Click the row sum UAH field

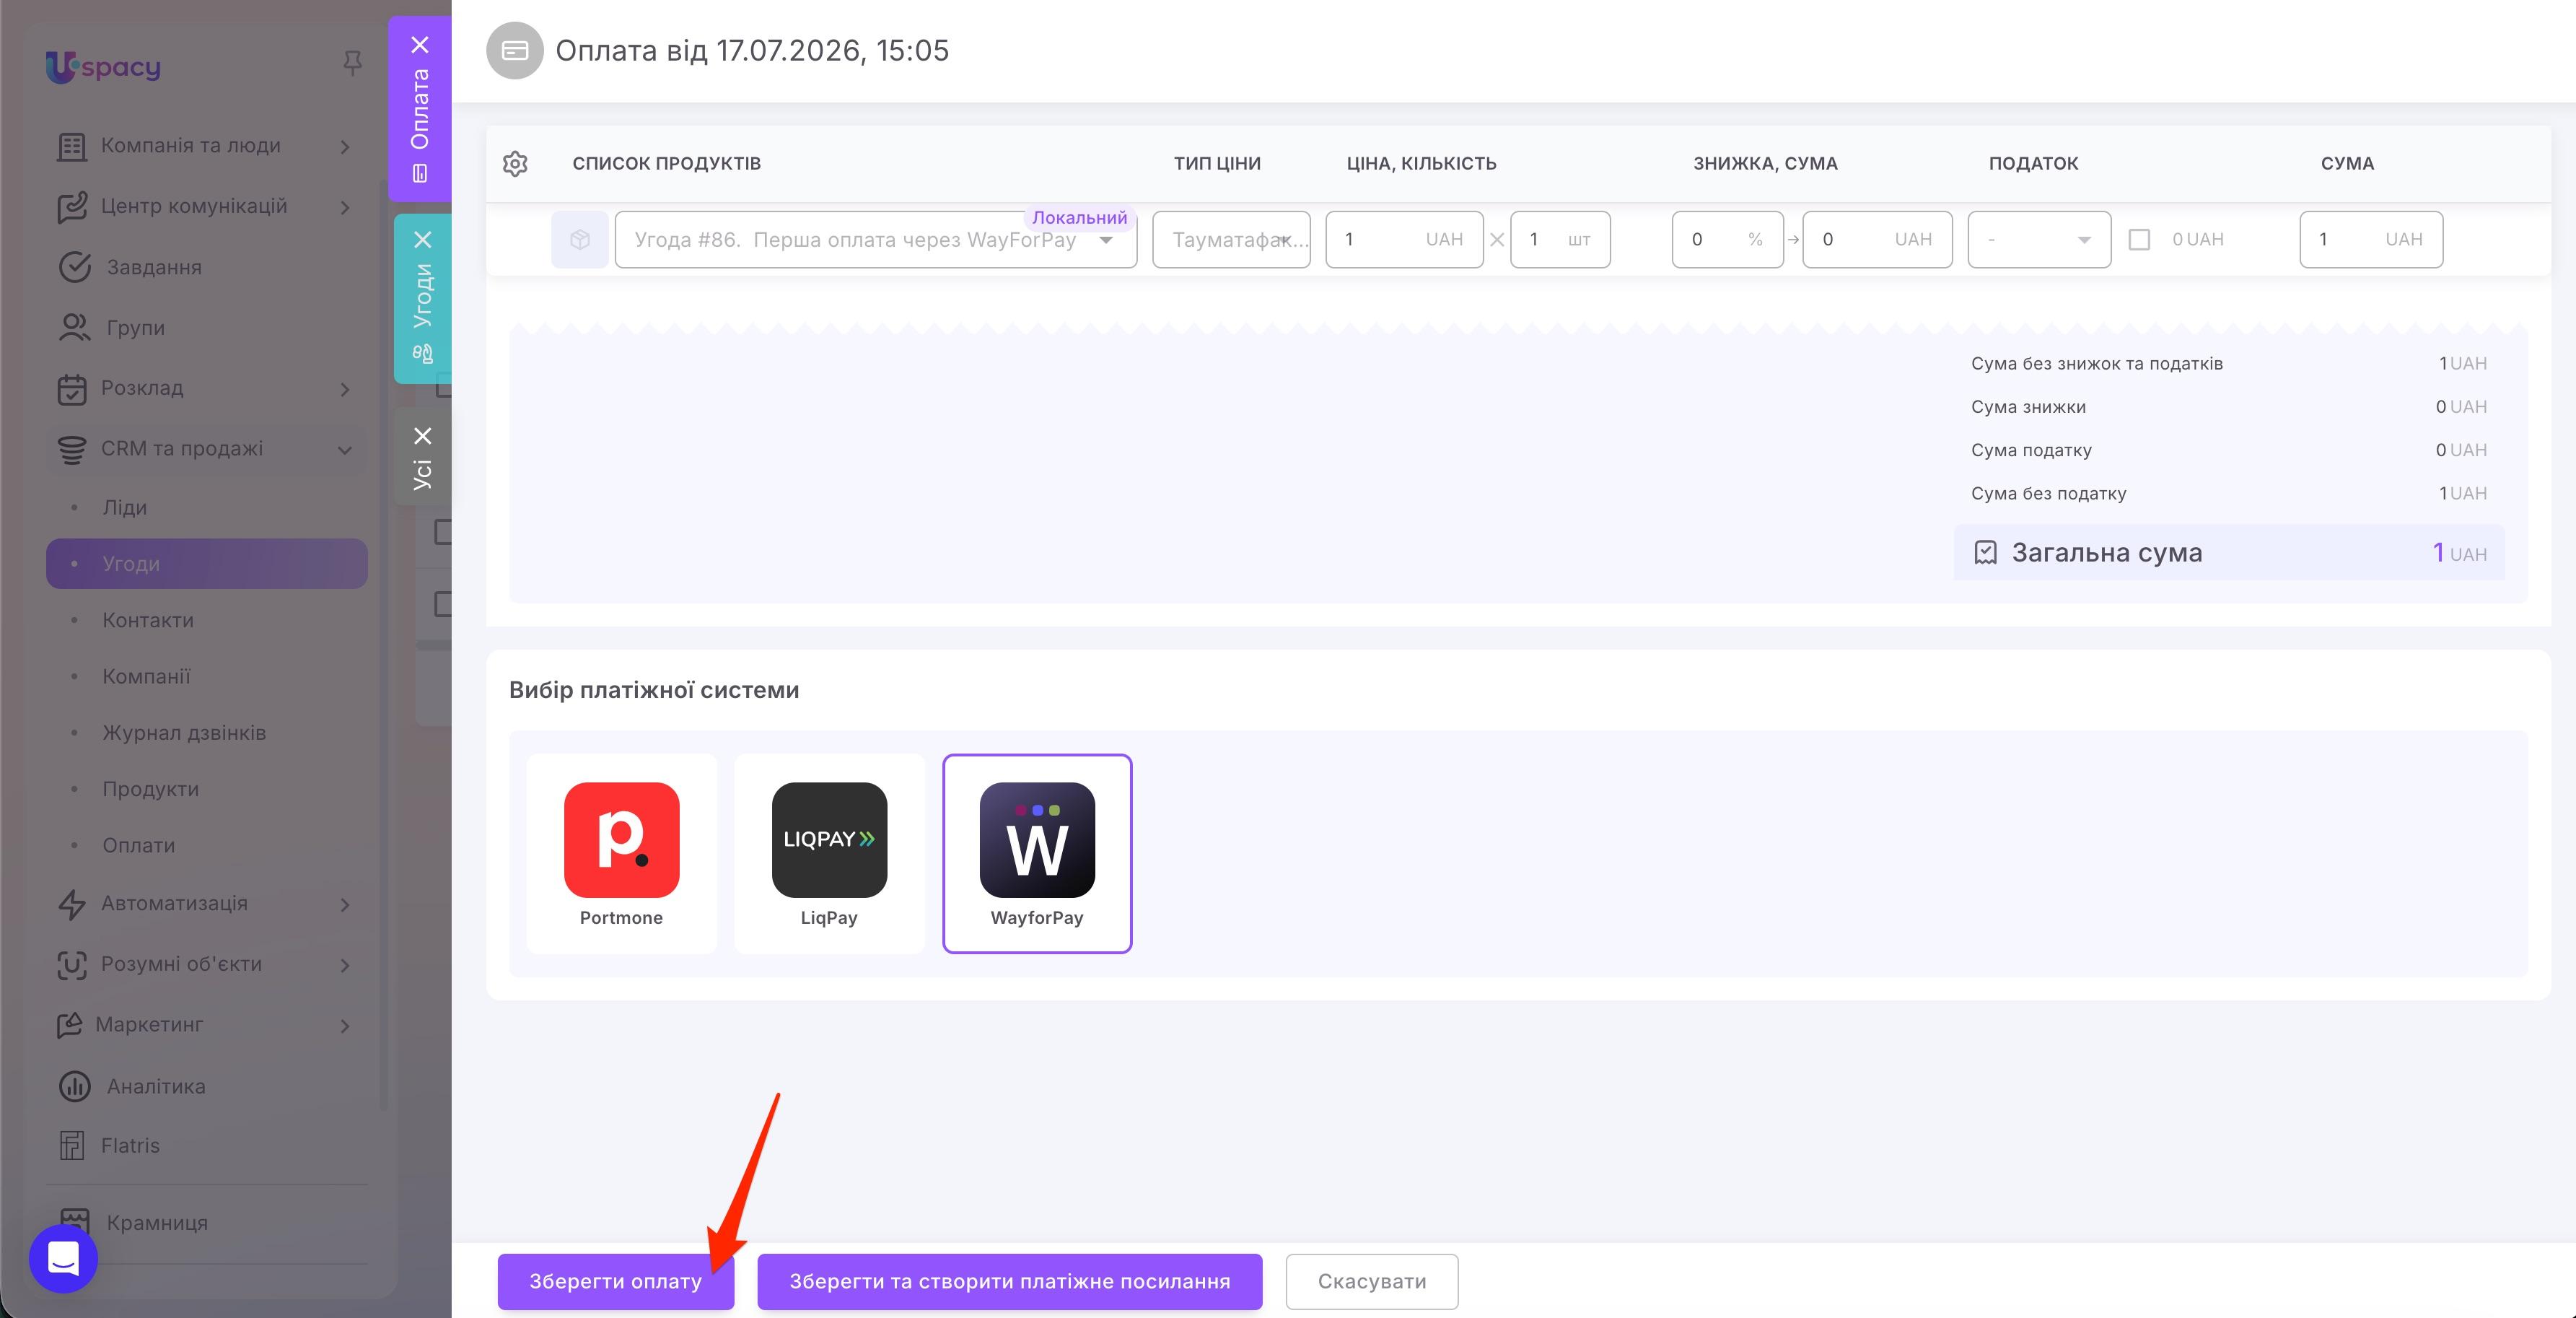(2371, 239)
